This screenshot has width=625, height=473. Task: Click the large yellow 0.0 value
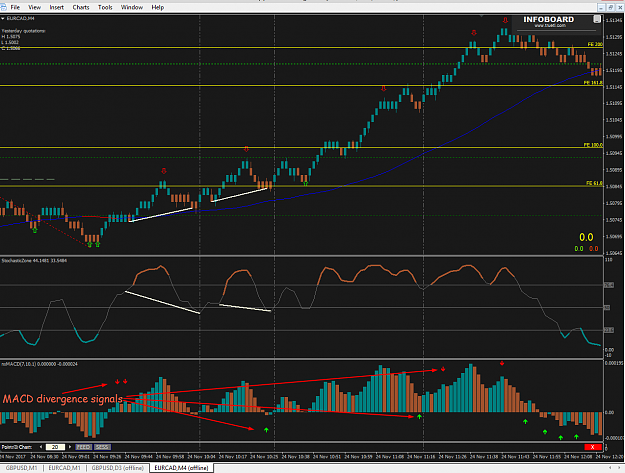(586, 237)
